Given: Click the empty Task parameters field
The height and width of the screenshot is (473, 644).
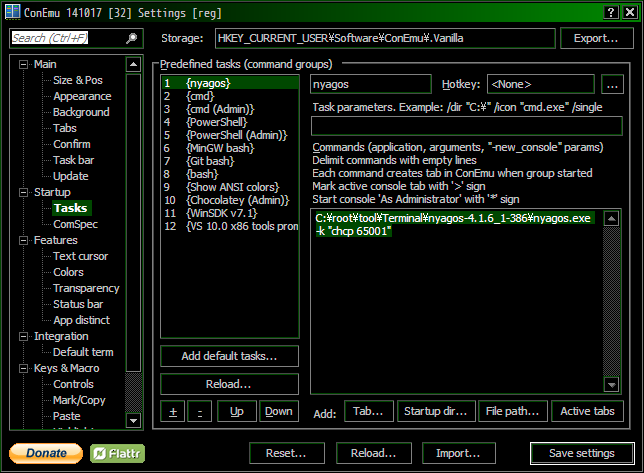Looking at the screenshot, I should (x=467, y=126).
